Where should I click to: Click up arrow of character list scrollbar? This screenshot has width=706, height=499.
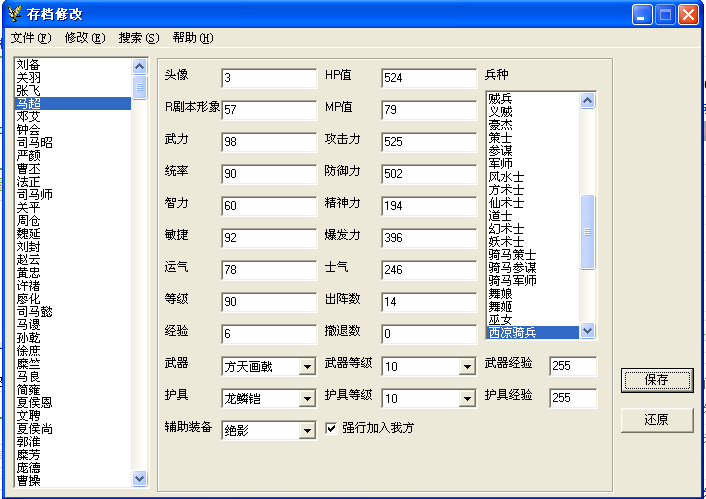click(x=140, y=67)
